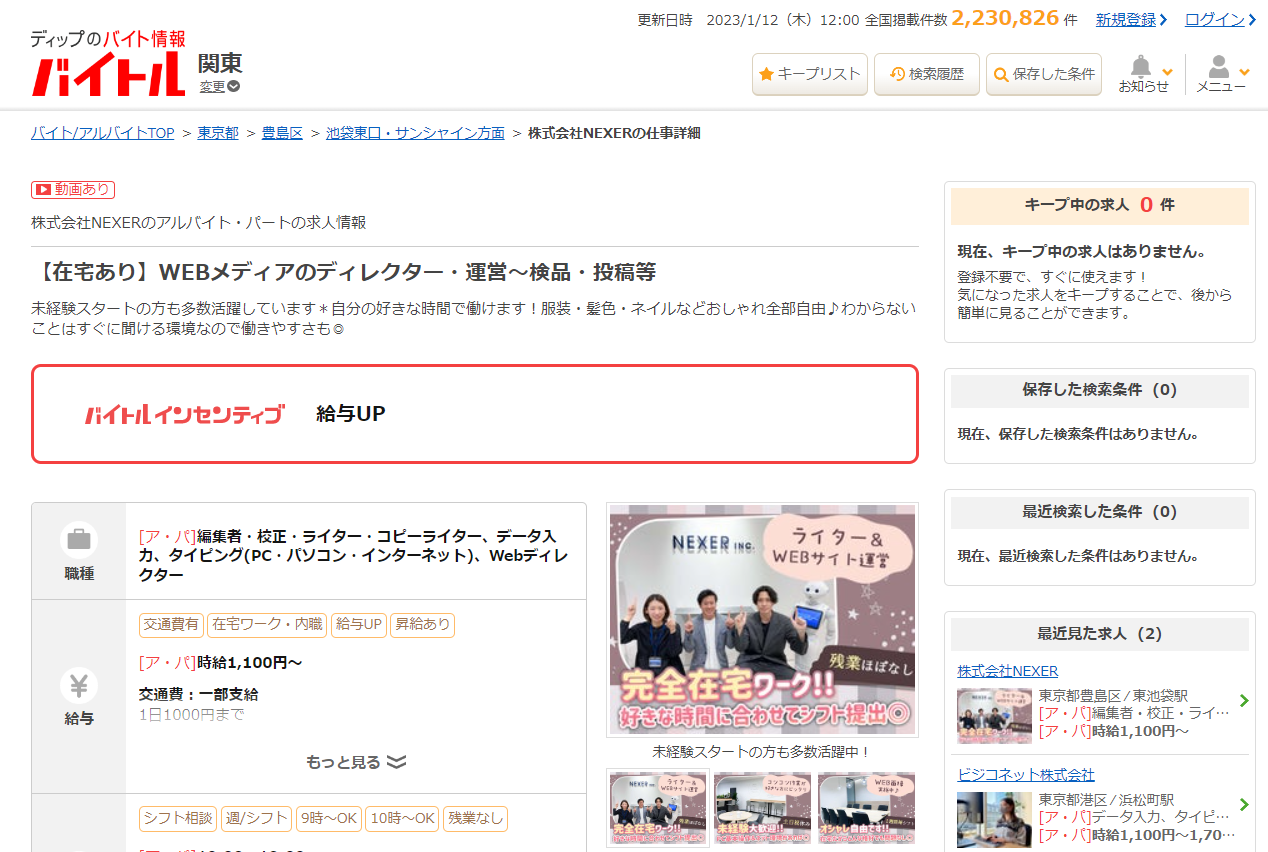Change region via 変更 dropdown

(x=219, y=86)
